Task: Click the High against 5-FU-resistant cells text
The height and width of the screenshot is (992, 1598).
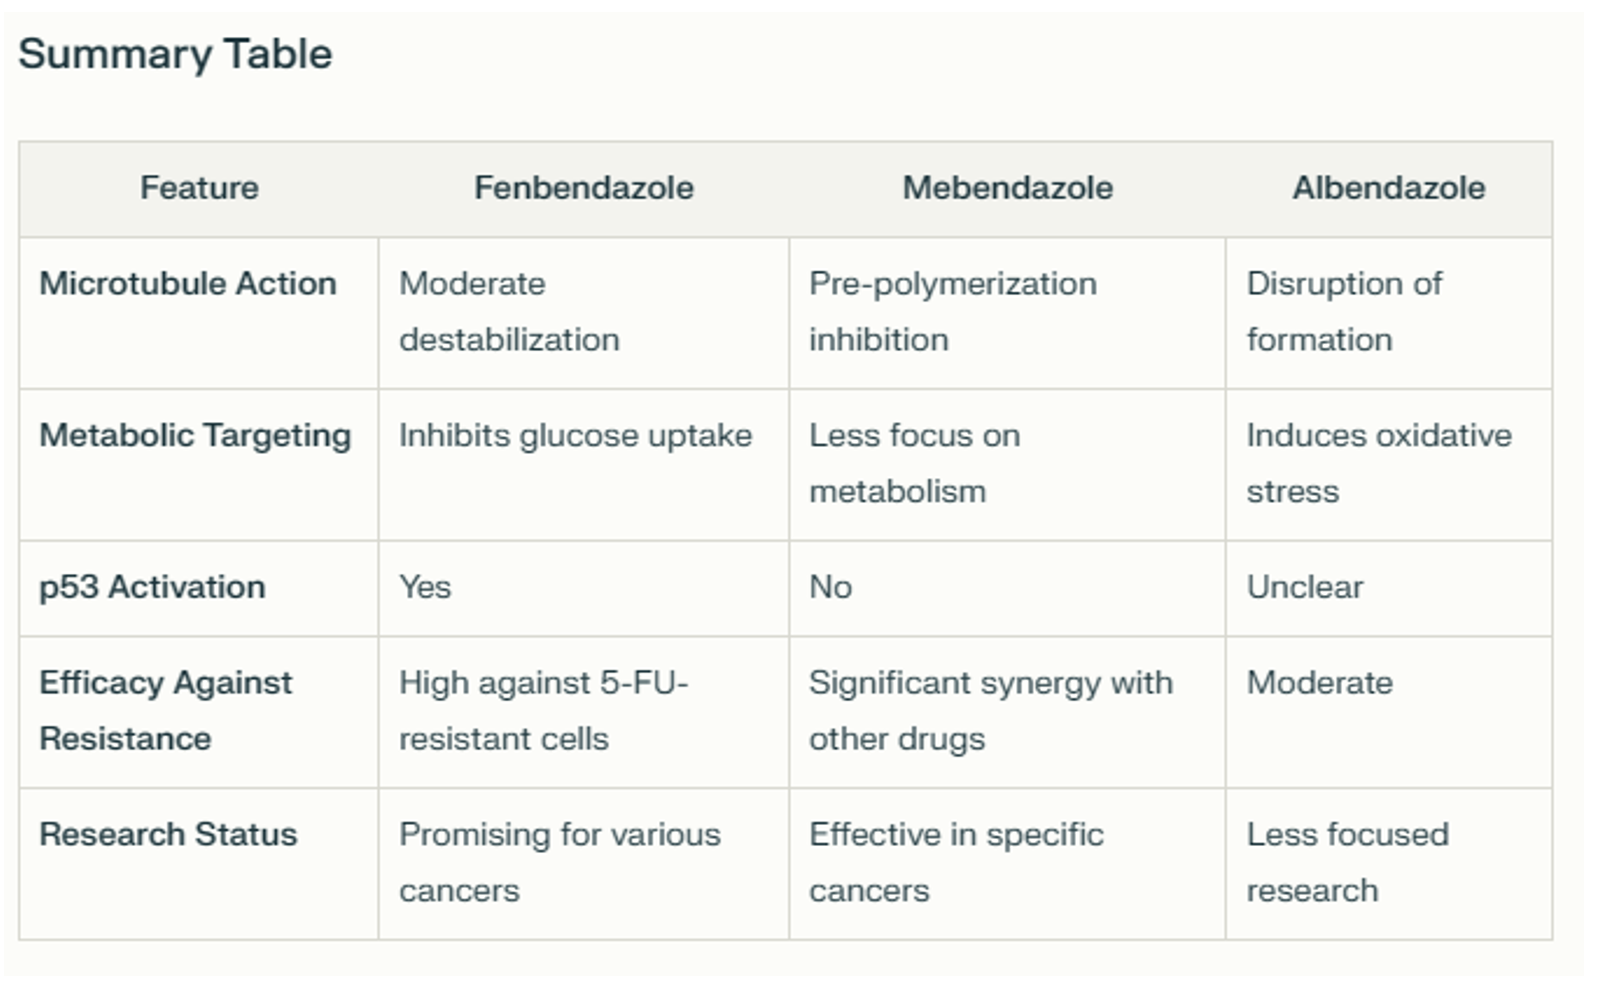Action: [x=543, y=710]
